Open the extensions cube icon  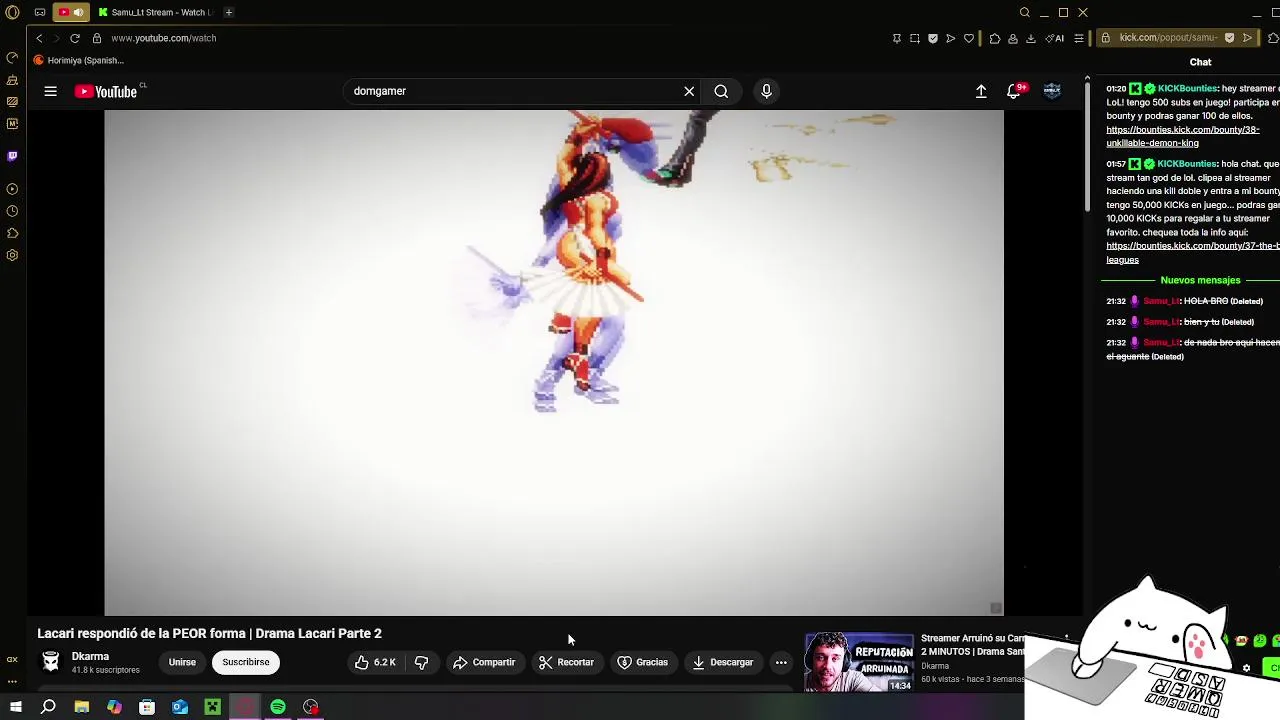pyautogui.click(x=995, y=38)
